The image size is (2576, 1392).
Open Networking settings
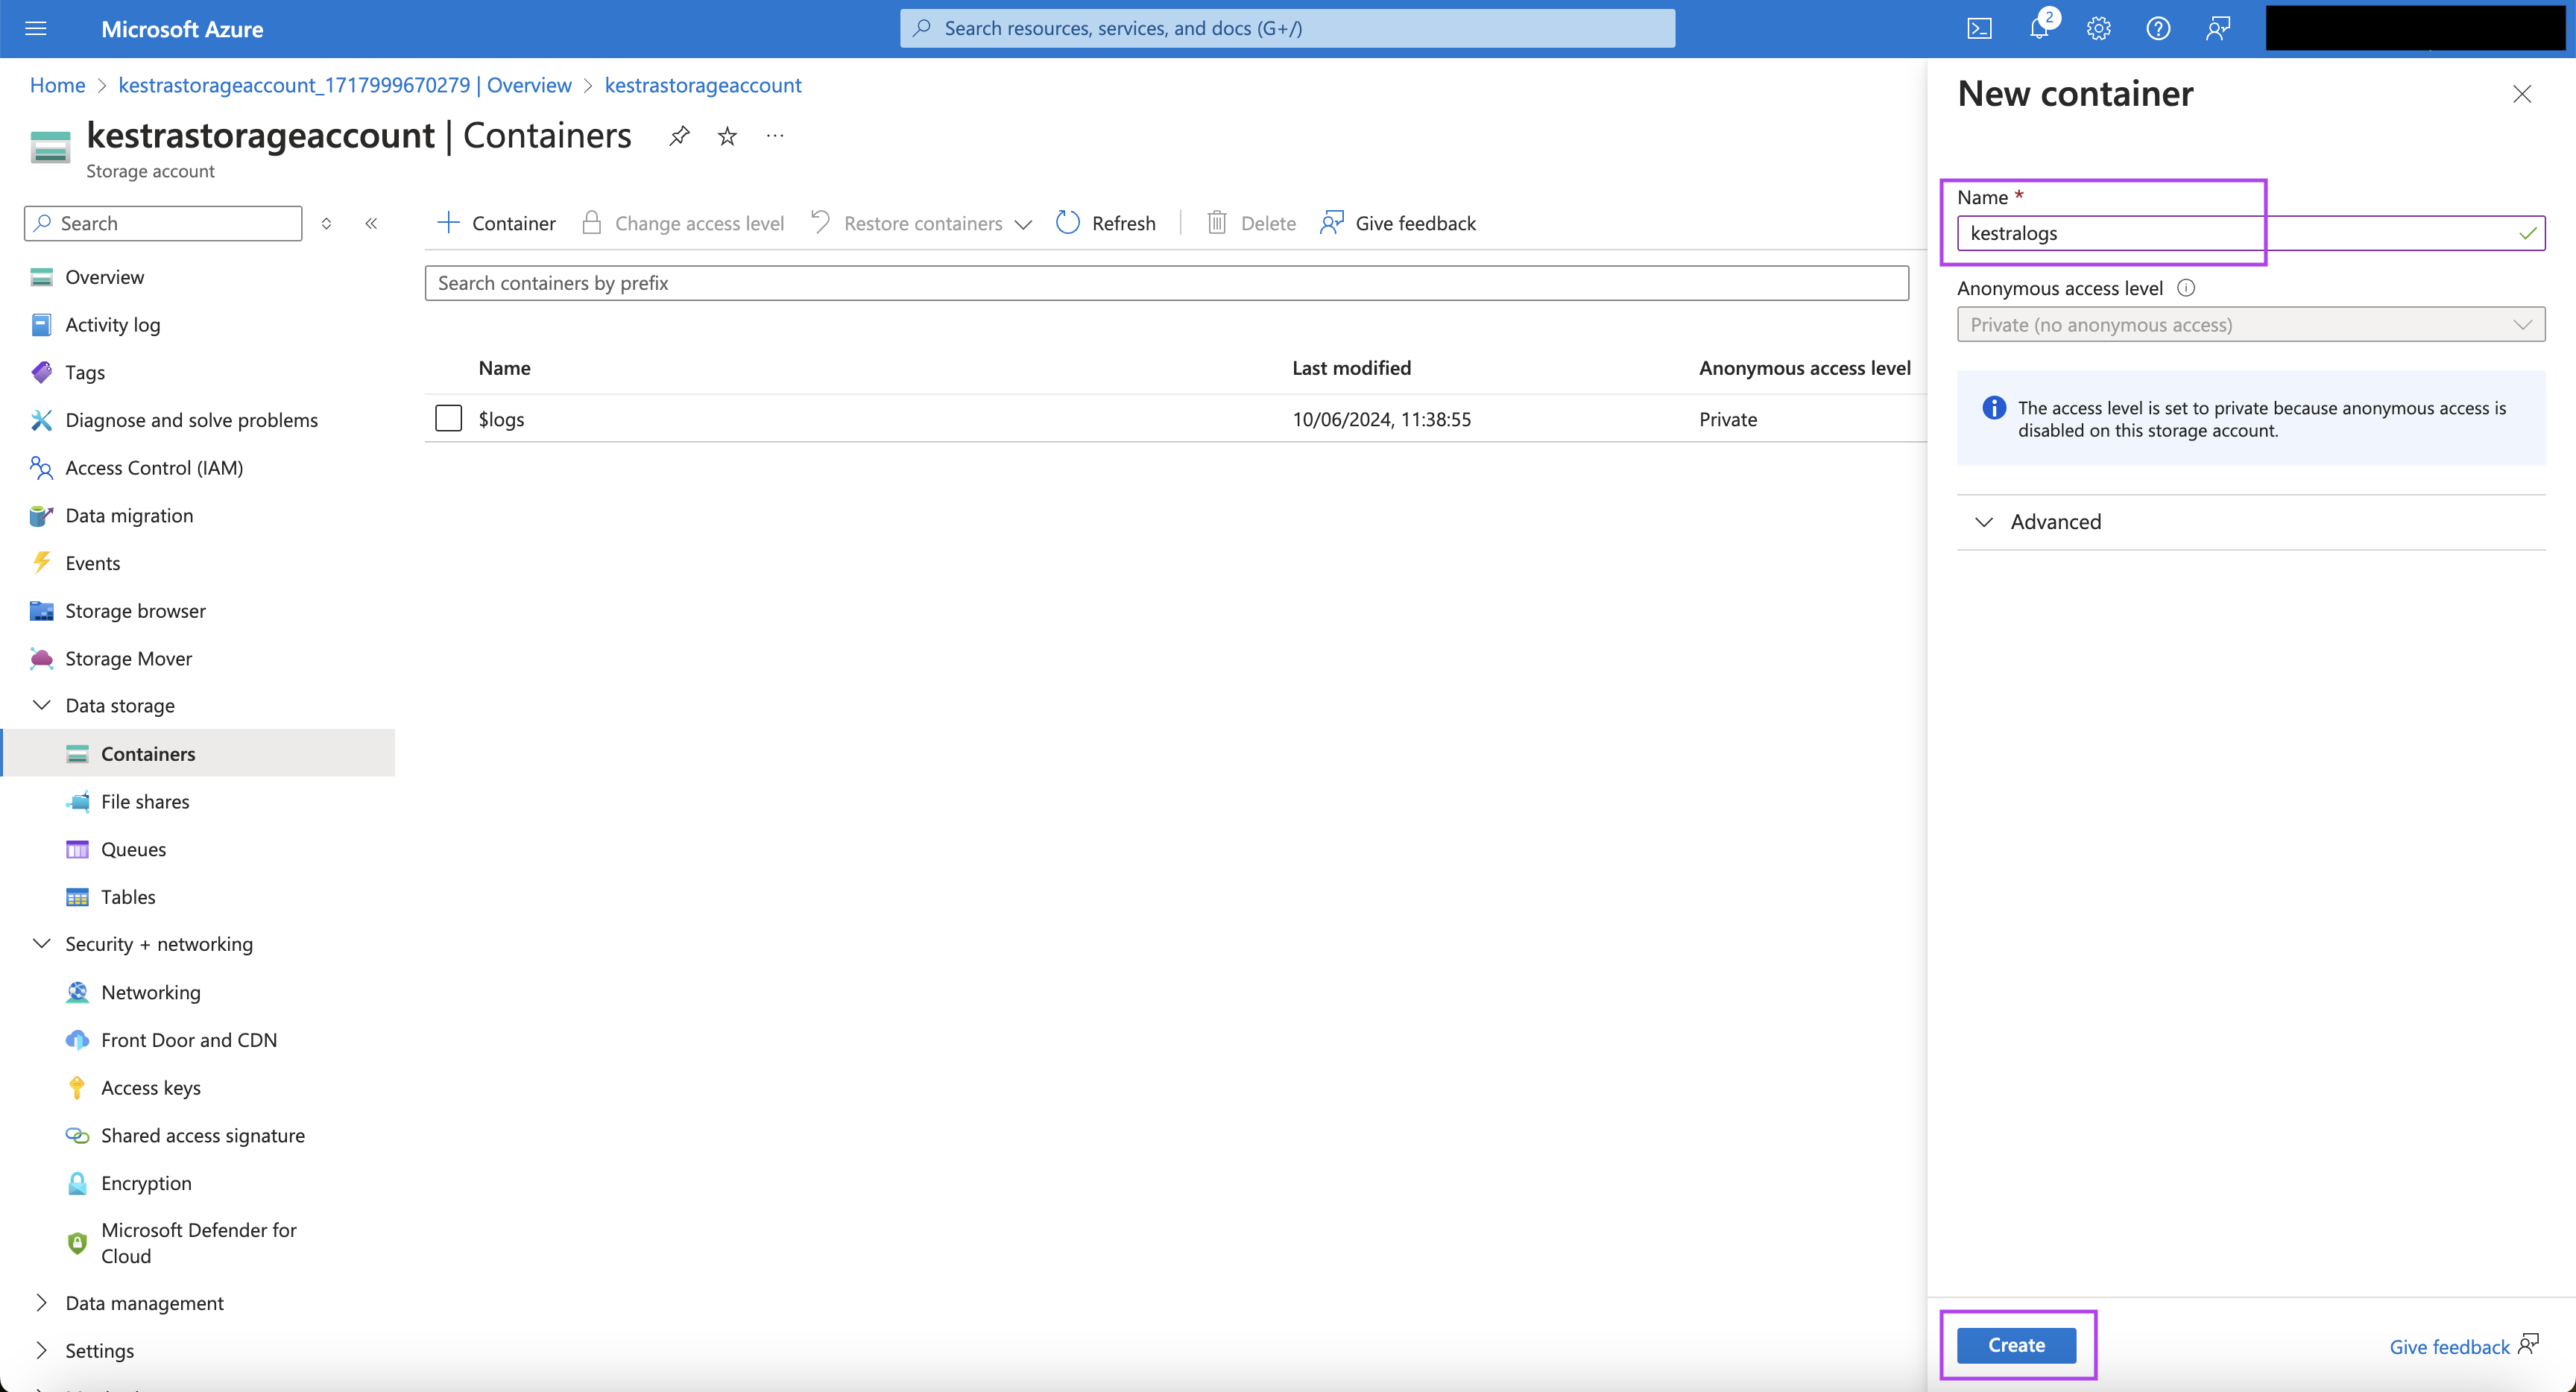click(x=151, y=991)
